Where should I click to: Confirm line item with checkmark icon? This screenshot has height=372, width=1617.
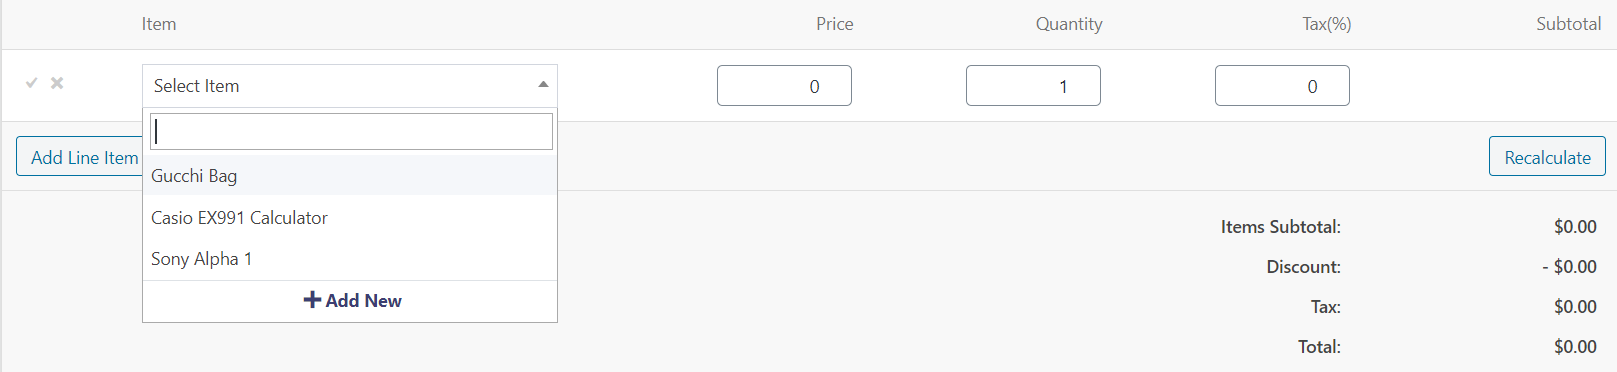tap(31, 83)
